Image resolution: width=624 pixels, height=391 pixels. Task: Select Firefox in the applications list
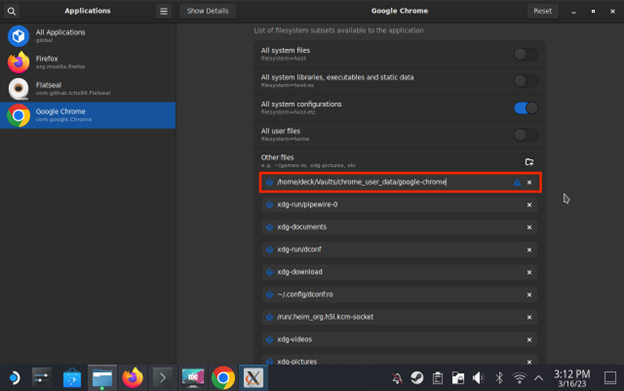(88, 62)
